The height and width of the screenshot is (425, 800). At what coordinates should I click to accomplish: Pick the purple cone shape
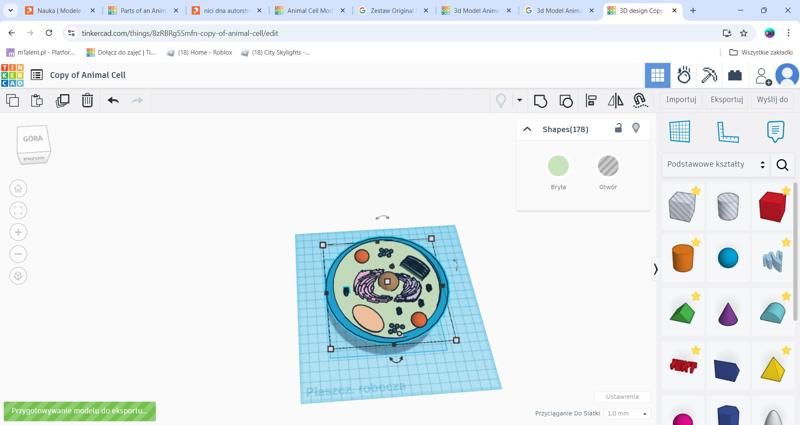(x=728, y=313)
